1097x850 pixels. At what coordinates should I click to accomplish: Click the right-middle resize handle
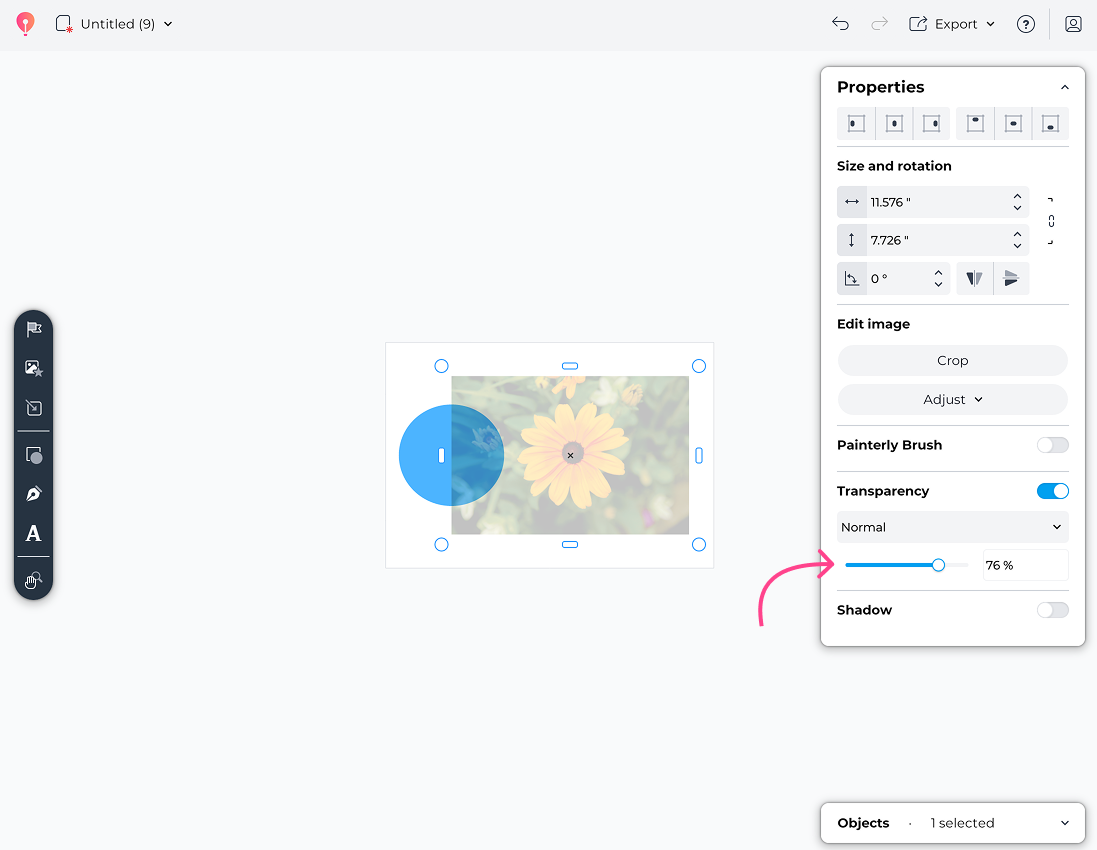[x=699, y=455]
